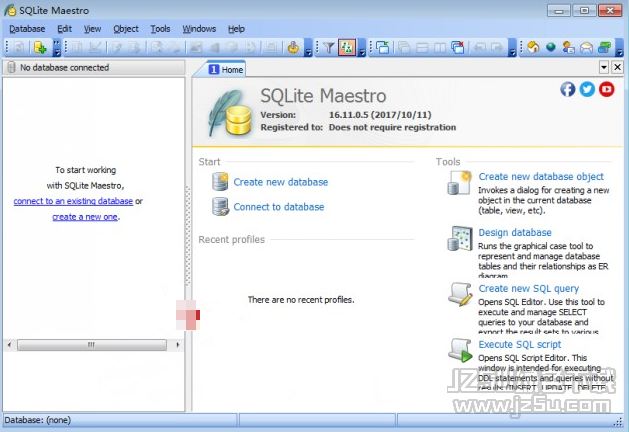This screenshot has height=432, width=629.
Task: Click 'create a new one' link
Action: [85, 217]
